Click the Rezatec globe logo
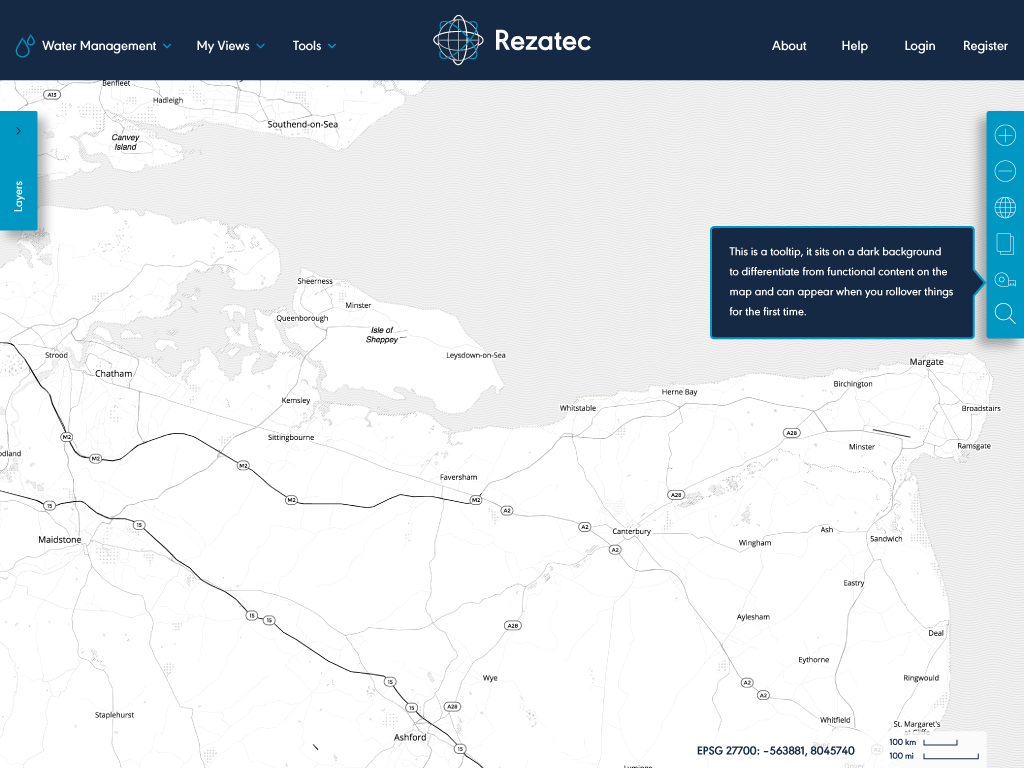 pos(458,40)
